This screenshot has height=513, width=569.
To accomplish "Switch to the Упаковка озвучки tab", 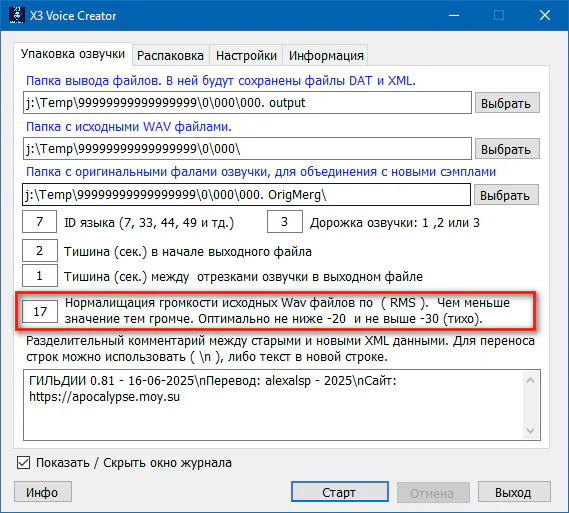I will point(73,54).
